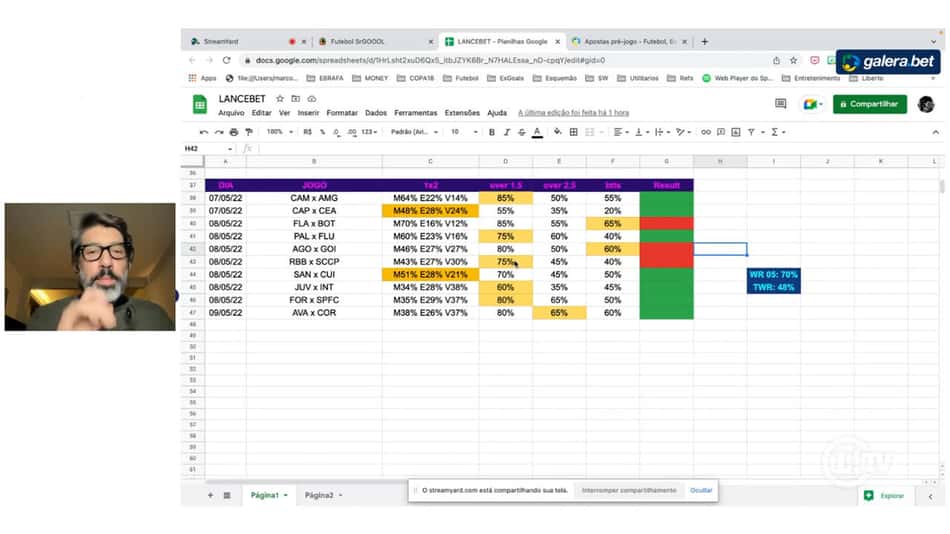Open text wrapping dropdown
This screenshot has width=950, height=534.
pos(662,132)
